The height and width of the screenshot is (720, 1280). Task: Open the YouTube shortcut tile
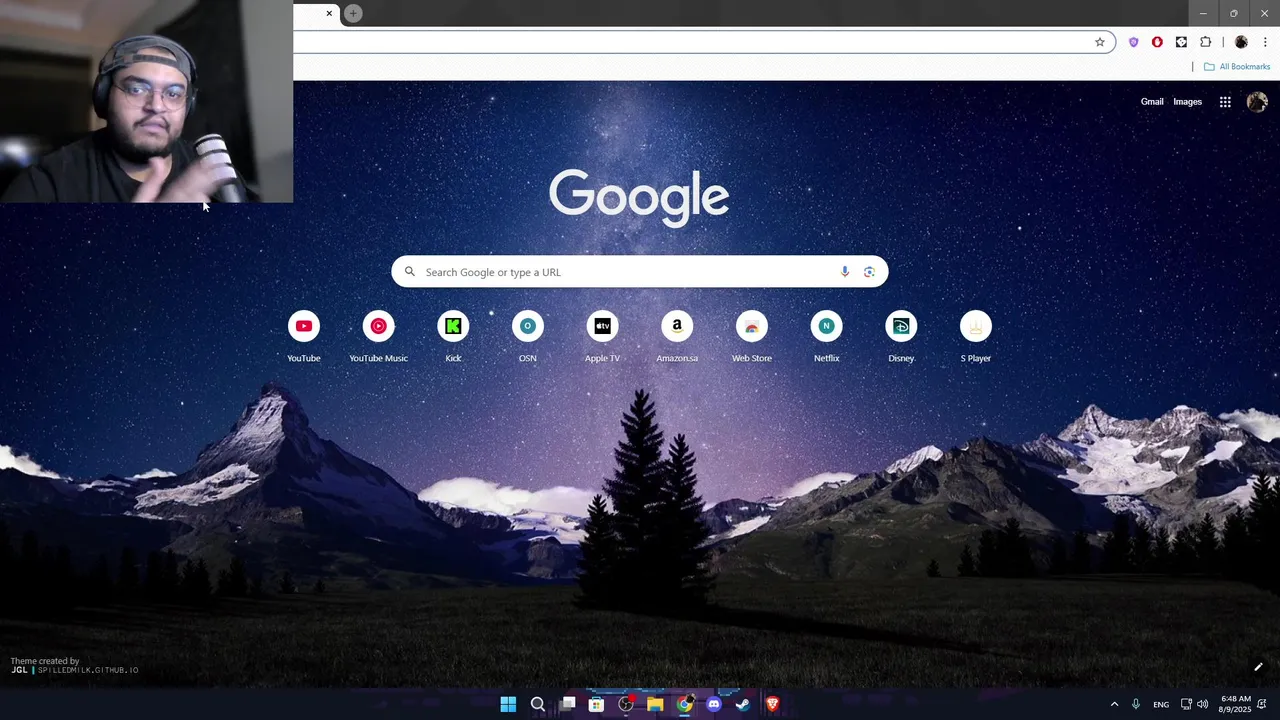(304, 337)
